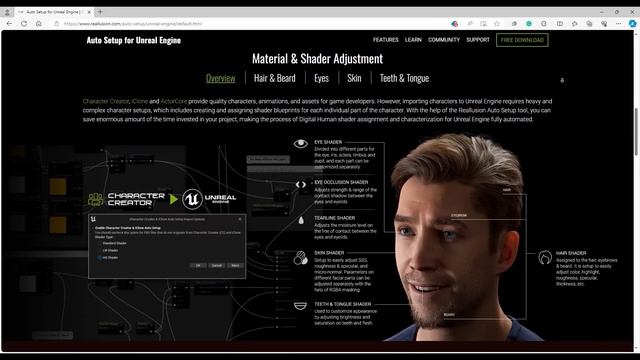Reload the page with the refresh icon

[x=24, y=24]
